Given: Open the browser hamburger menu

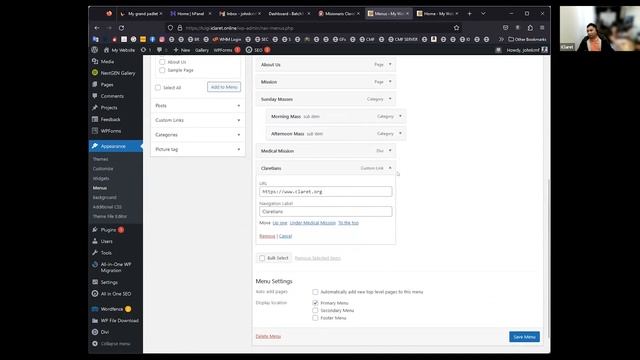Looking at the screenshot, I should pos(542,28).
